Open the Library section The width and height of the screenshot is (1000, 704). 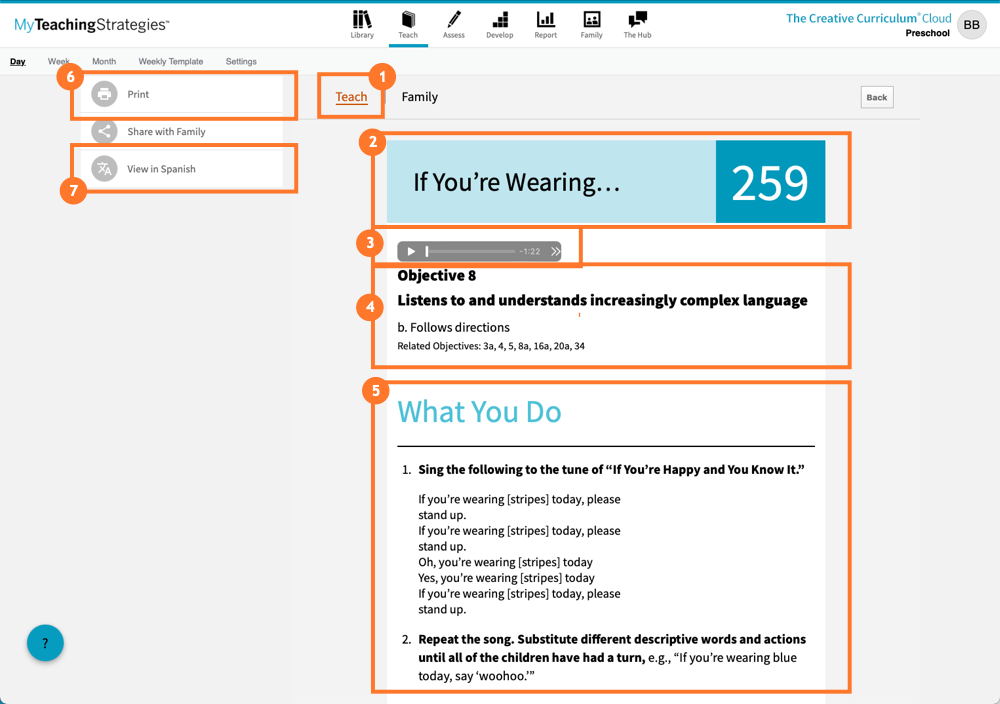362,24
